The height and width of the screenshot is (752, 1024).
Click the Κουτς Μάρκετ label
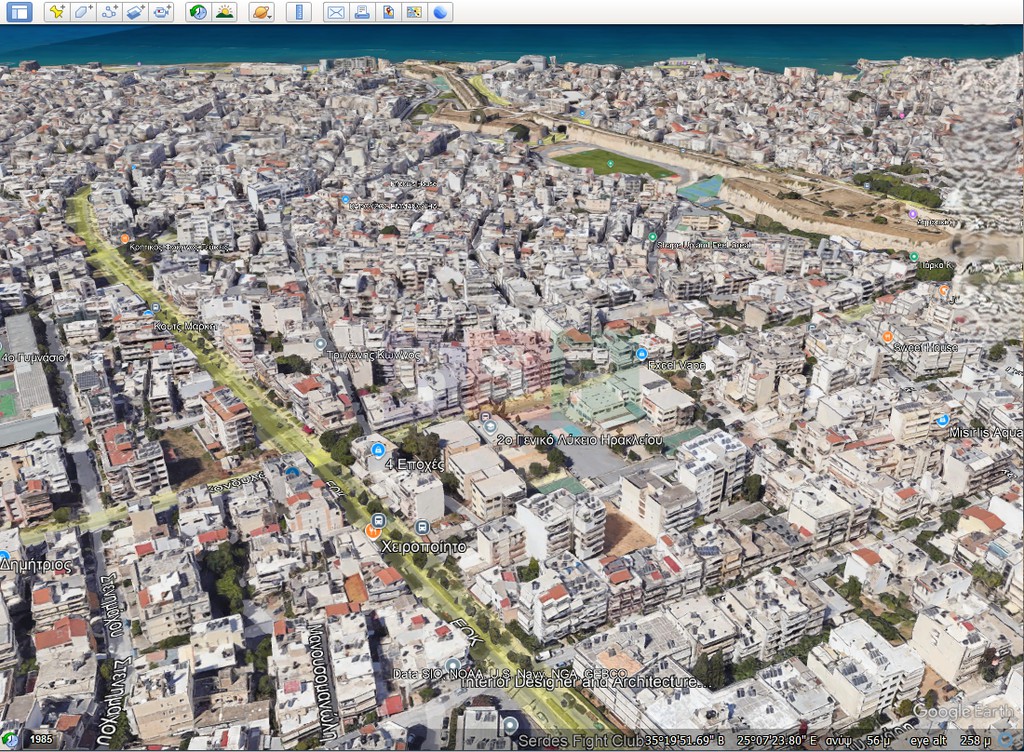185,326
